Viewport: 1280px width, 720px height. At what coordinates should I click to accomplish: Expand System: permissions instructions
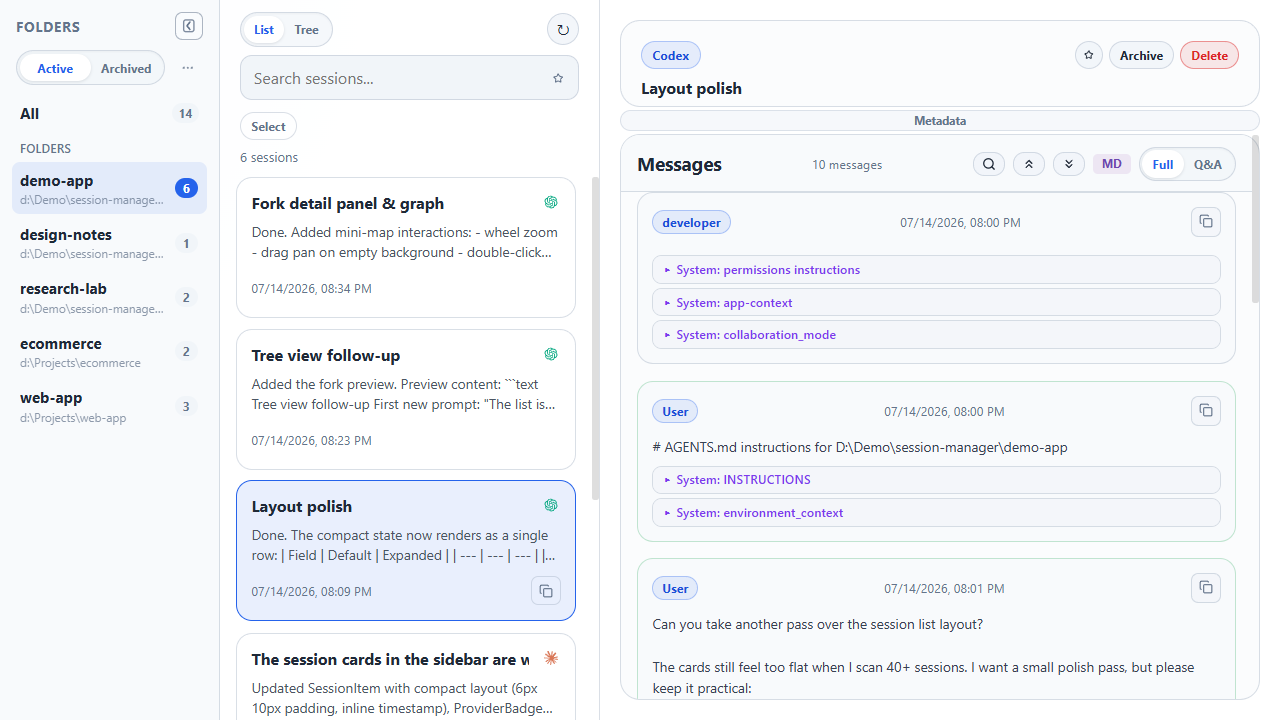936,270
